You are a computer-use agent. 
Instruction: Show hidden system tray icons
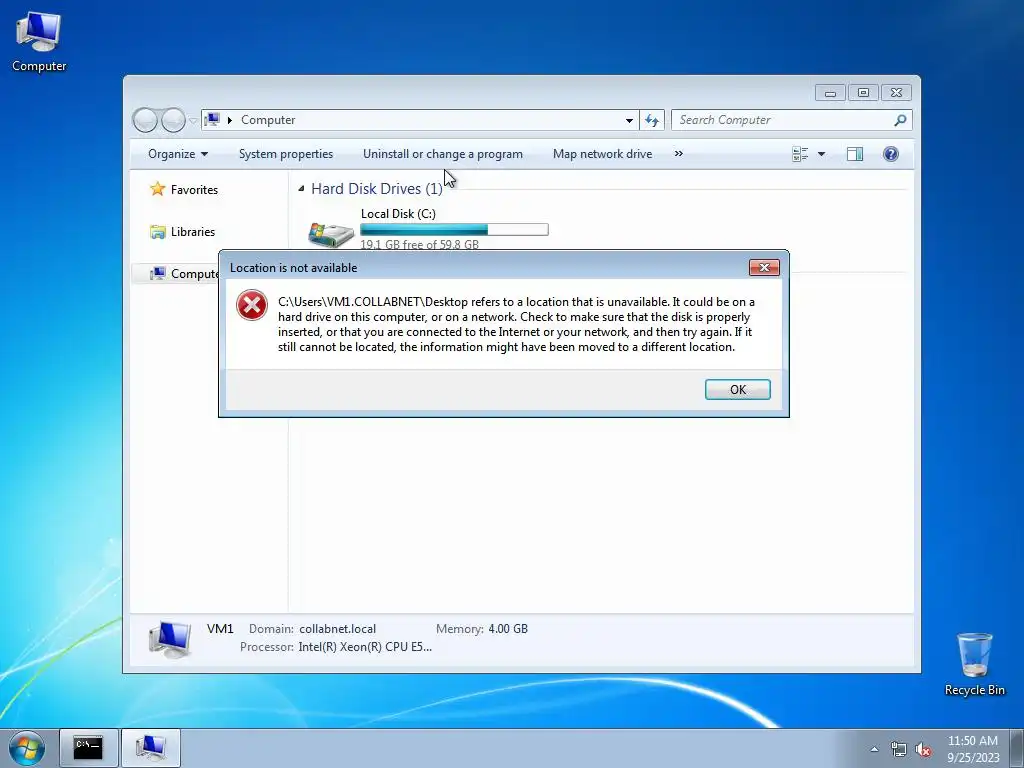tap(874, 749)
